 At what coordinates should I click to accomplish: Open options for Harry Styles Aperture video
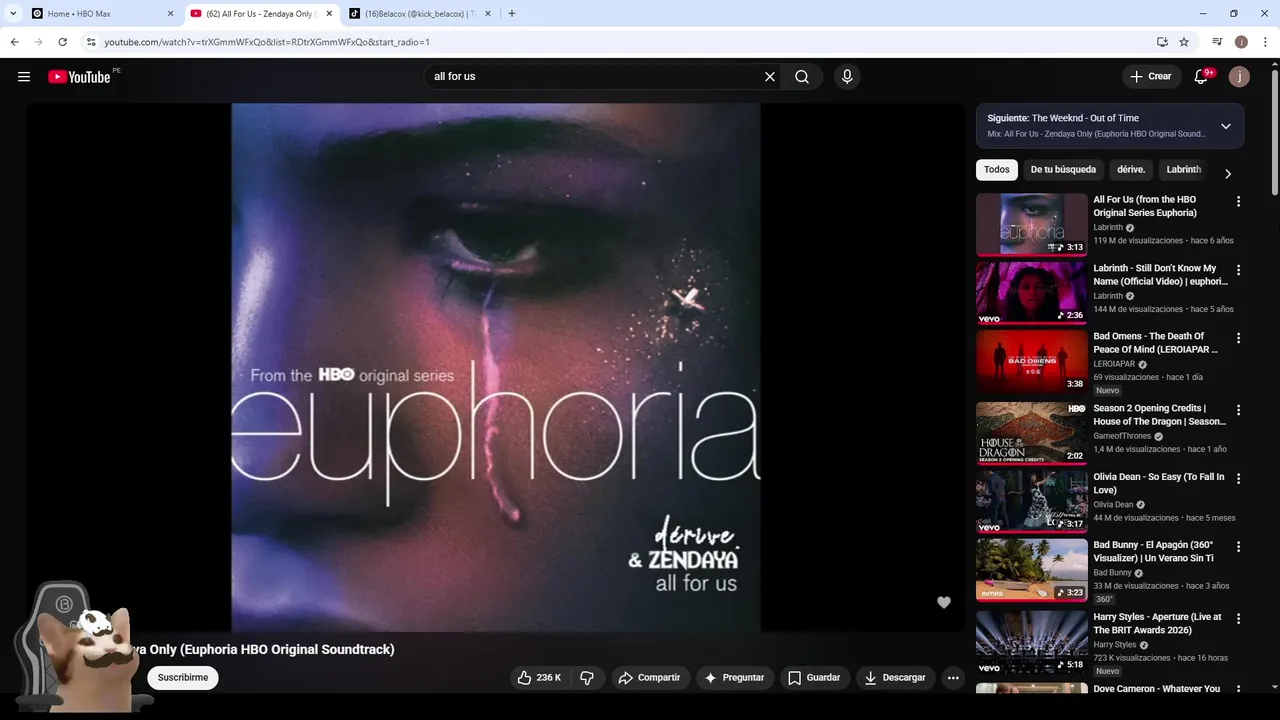(x=1238, y=619)
